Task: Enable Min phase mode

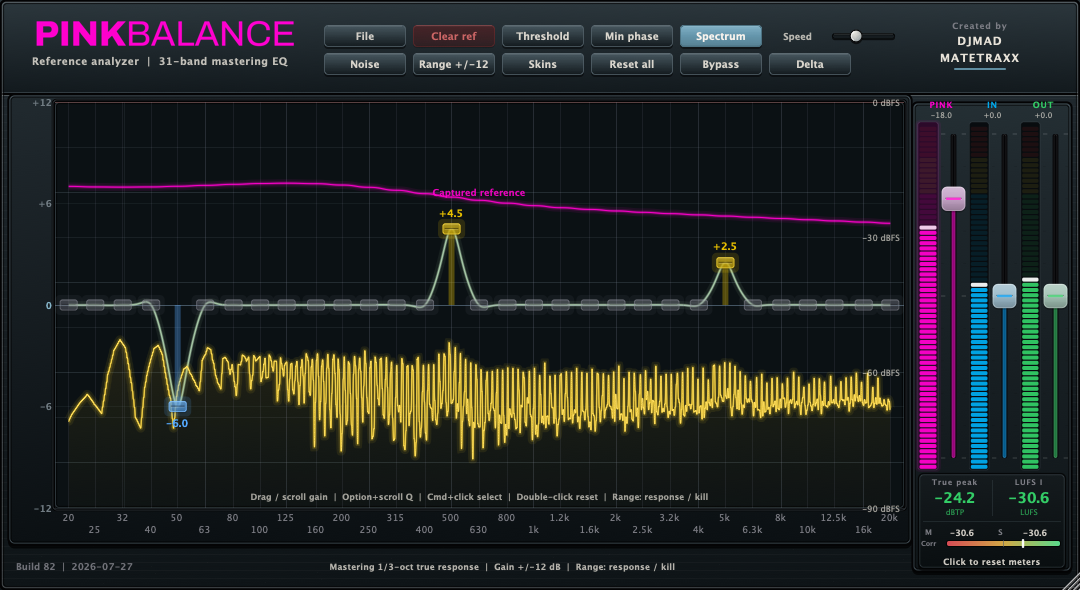Action: 631,36
